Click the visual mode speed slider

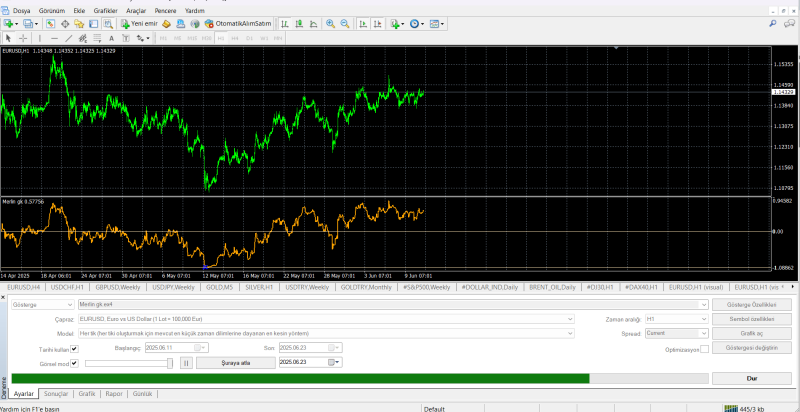pyautogui.click(x=129, y=363)
